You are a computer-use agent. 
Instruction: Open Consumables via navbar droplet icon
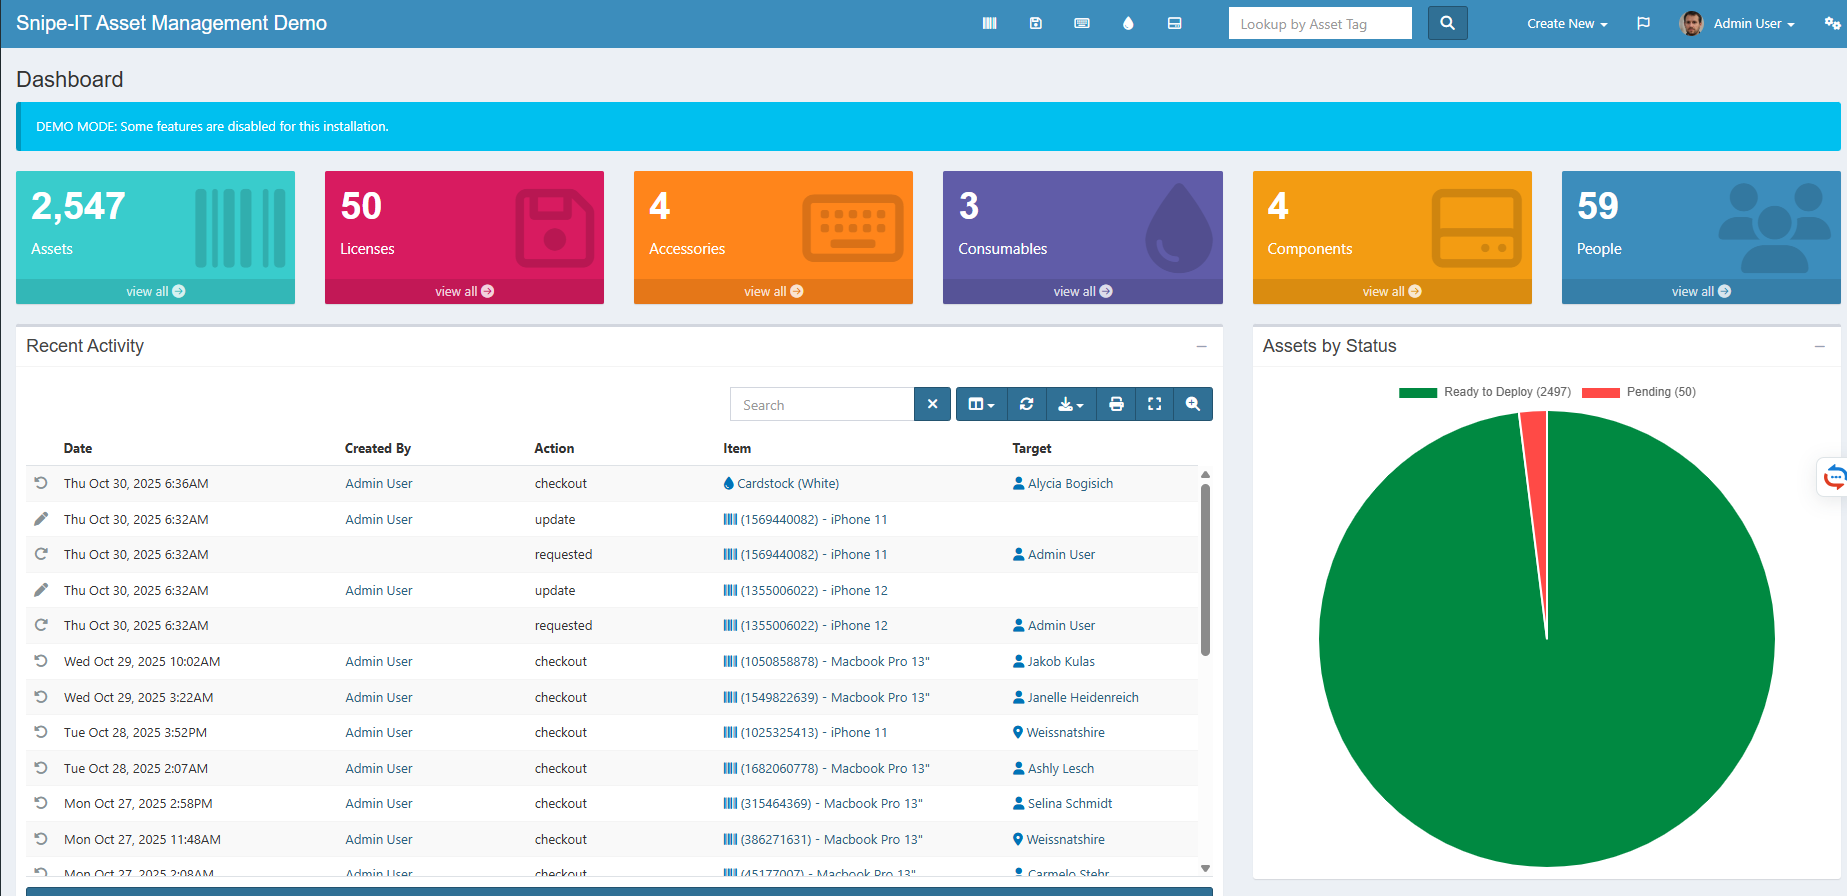[x=1128, y=23]
